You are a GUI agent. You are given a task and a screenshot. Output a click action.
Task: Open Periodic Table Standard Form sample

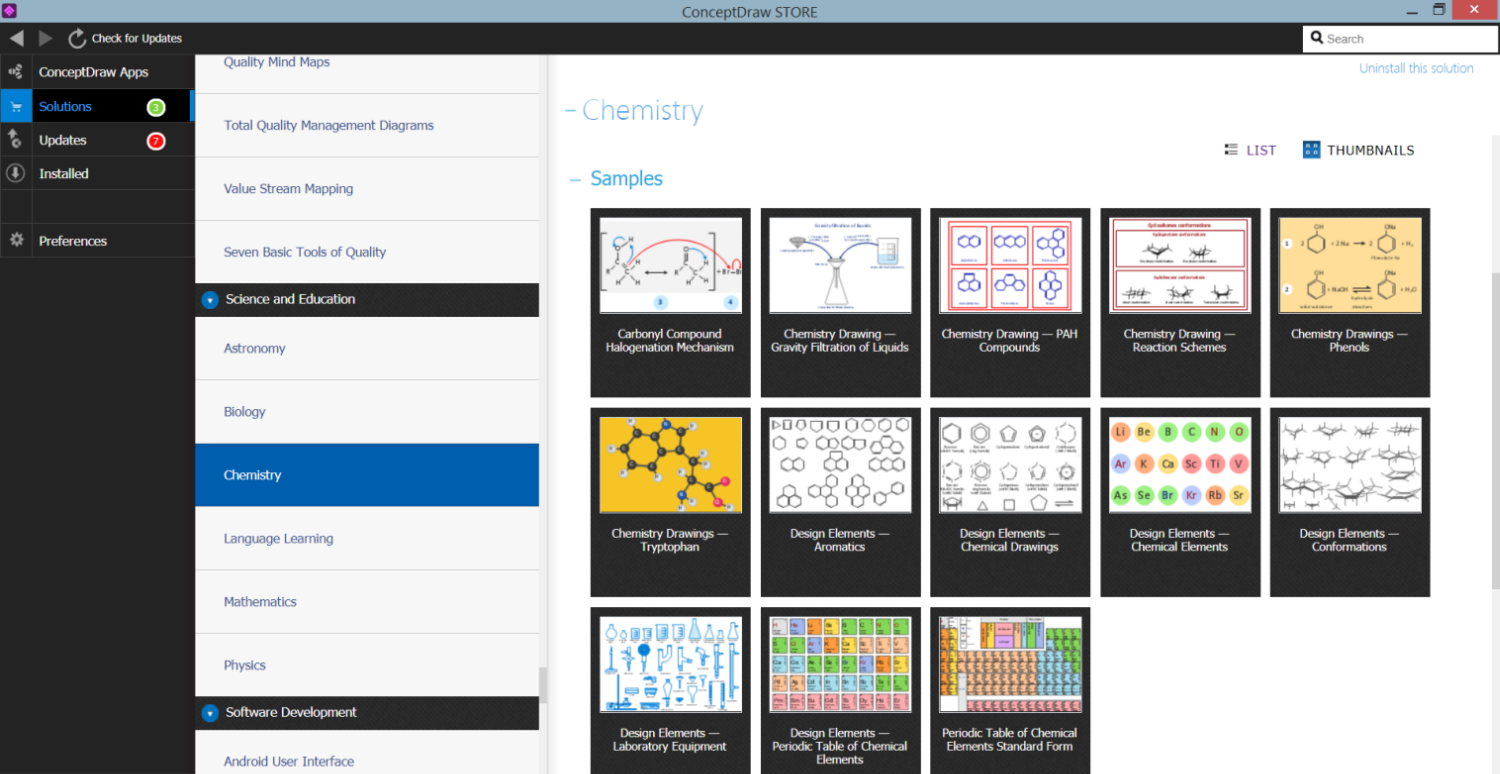(x=1010, y=690)
